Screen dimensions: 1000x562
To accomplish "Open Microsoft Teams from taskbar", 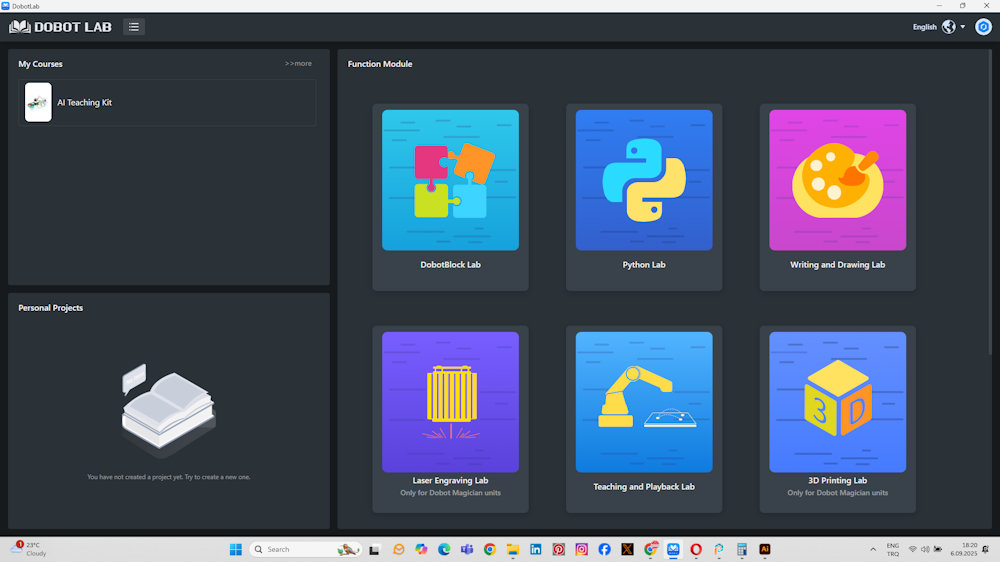I will [x=467, y=549].
